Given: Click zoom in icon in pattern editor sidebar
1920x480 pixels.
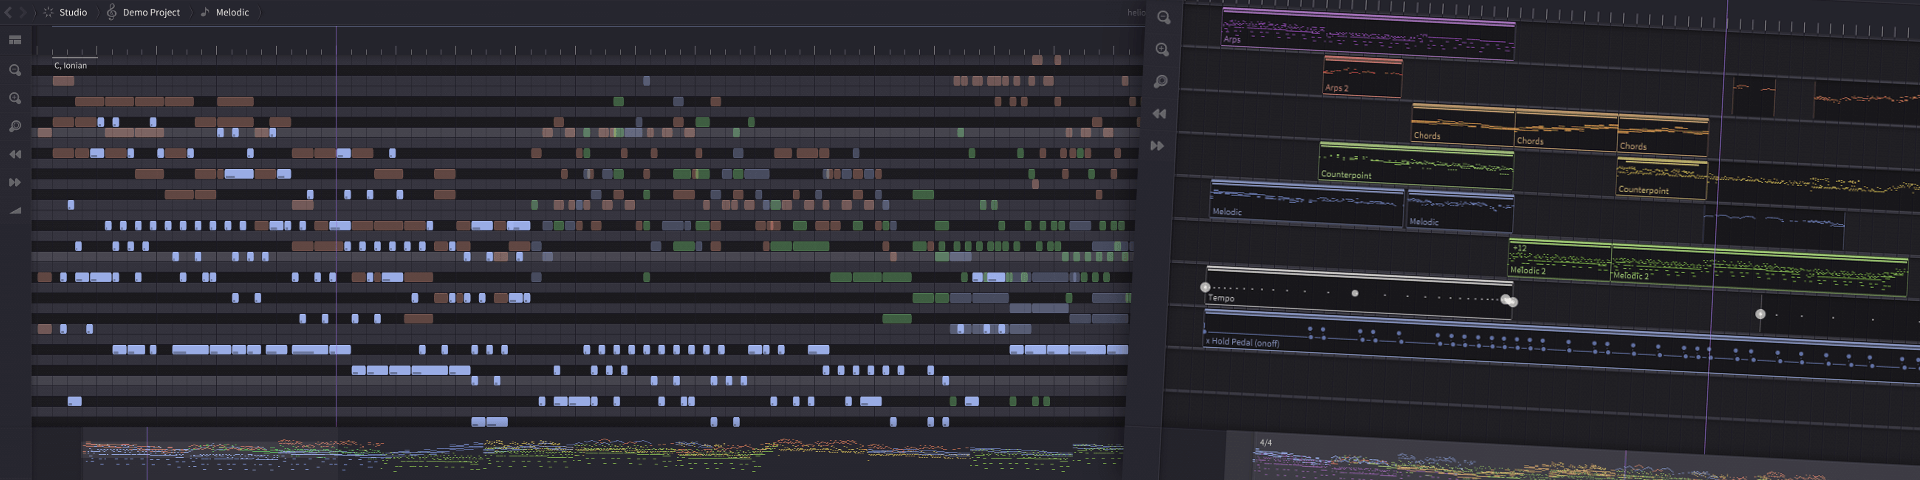Looking at the screenshot, I should [1162, 49].
